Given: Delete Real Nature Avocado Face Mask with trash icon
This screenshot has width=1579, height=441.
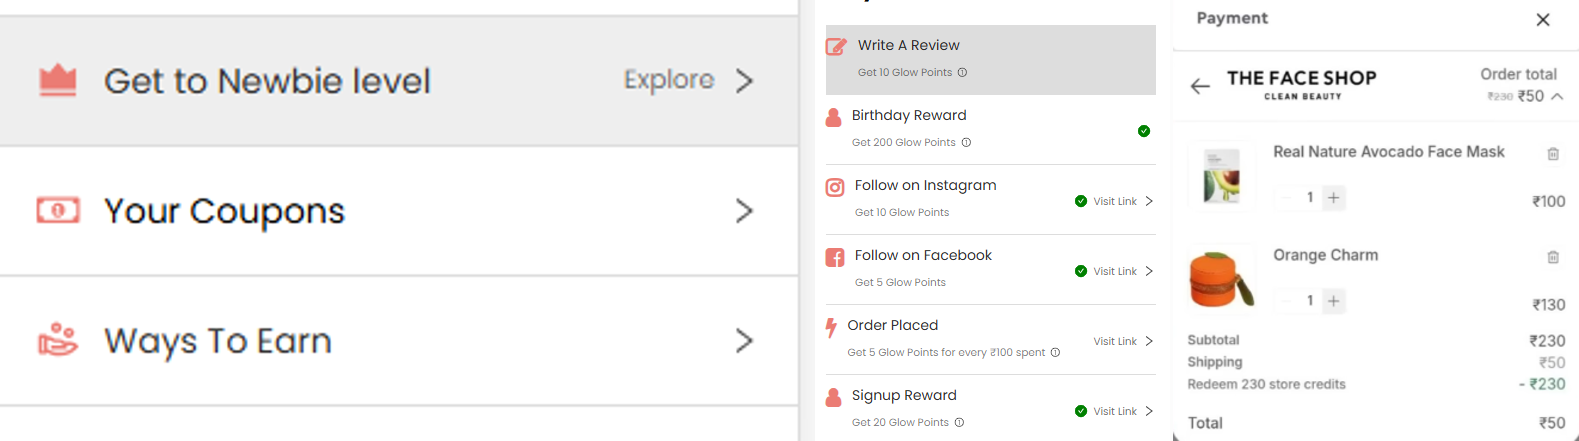Looking at the screenshot, I should point(1553,153).
